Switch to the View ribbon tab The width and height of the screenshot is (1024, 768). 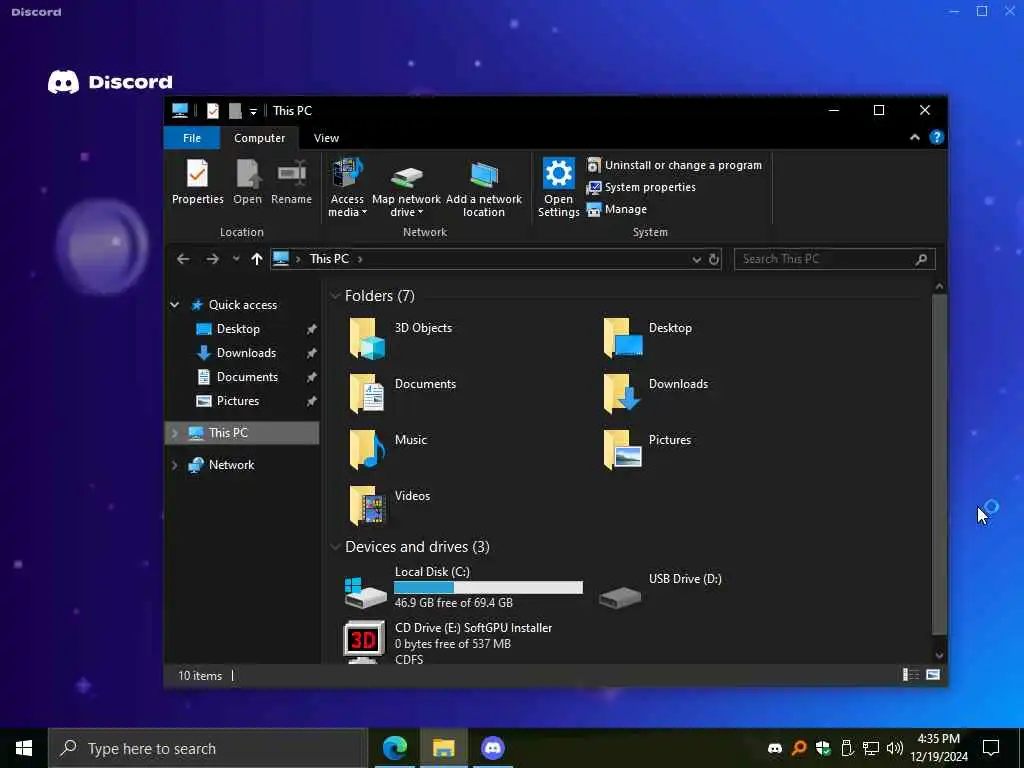(326, 138)
